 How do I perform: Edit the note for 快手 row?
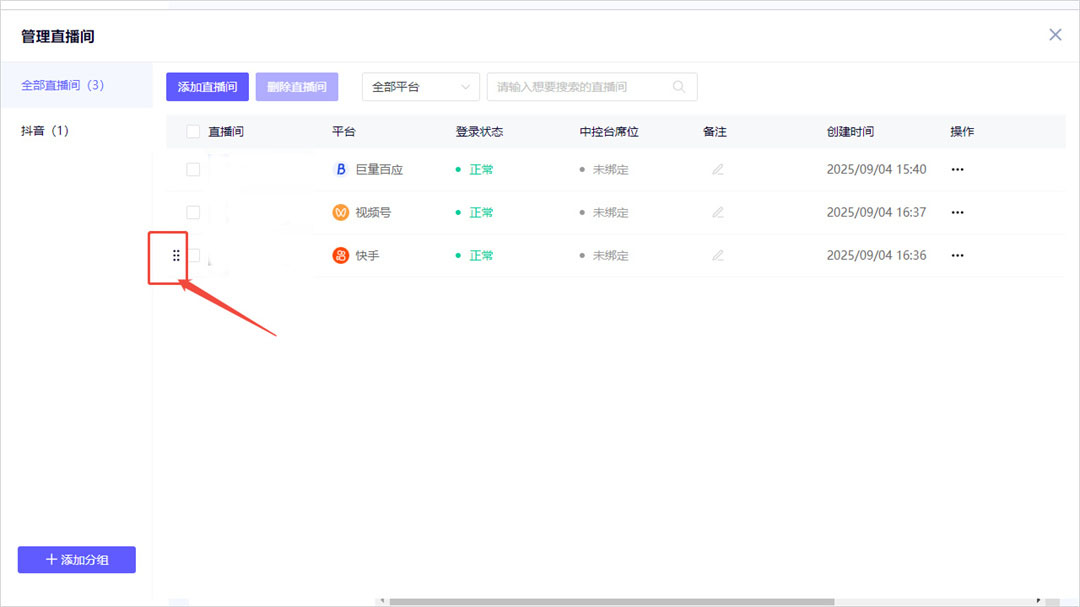718,256
